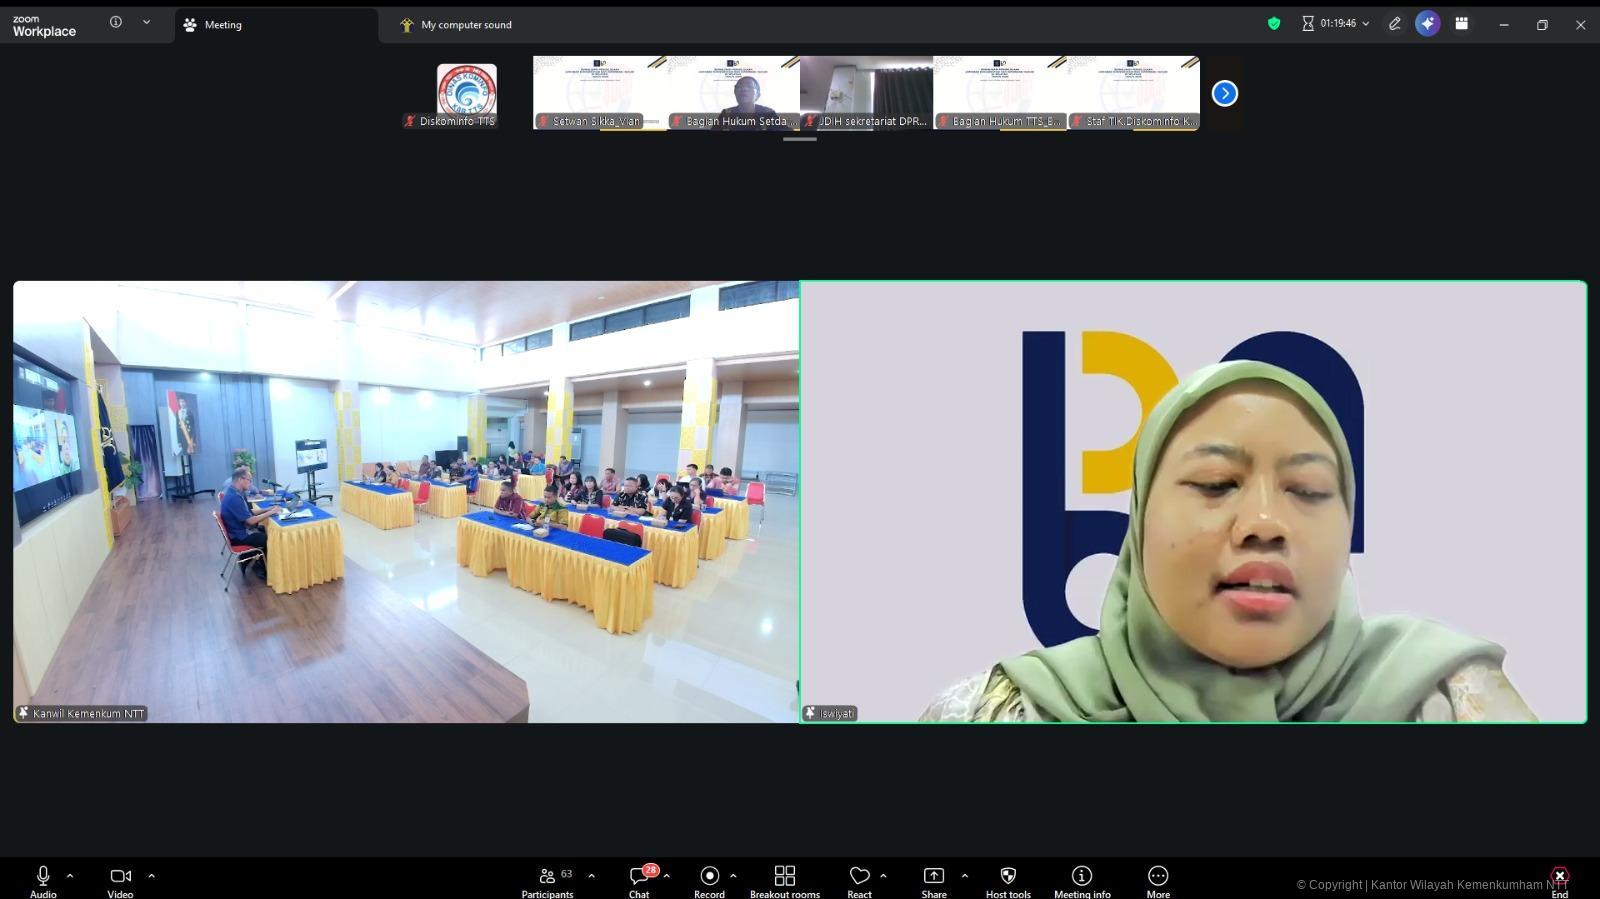This screenshot has height=899, width=1600.
Task: Open the More options menu
Action: coord(1158,880)
